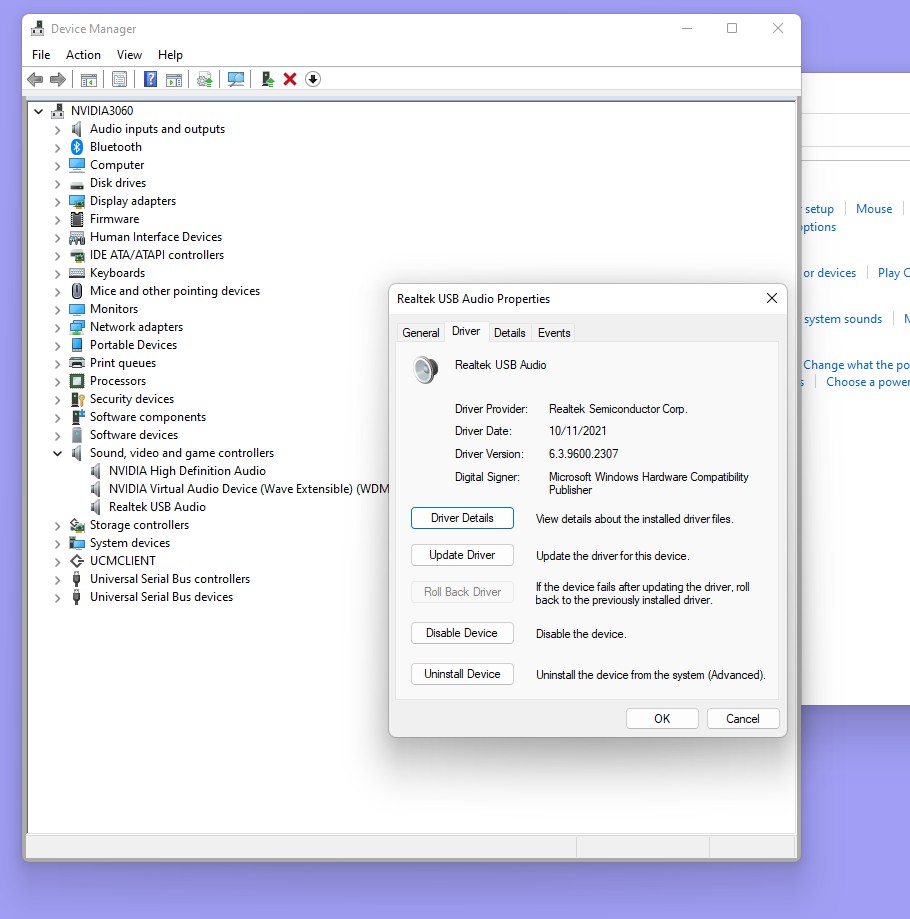Click the Display adapters category icon
This screenshot has width=910, height=919.
point(77,201)
